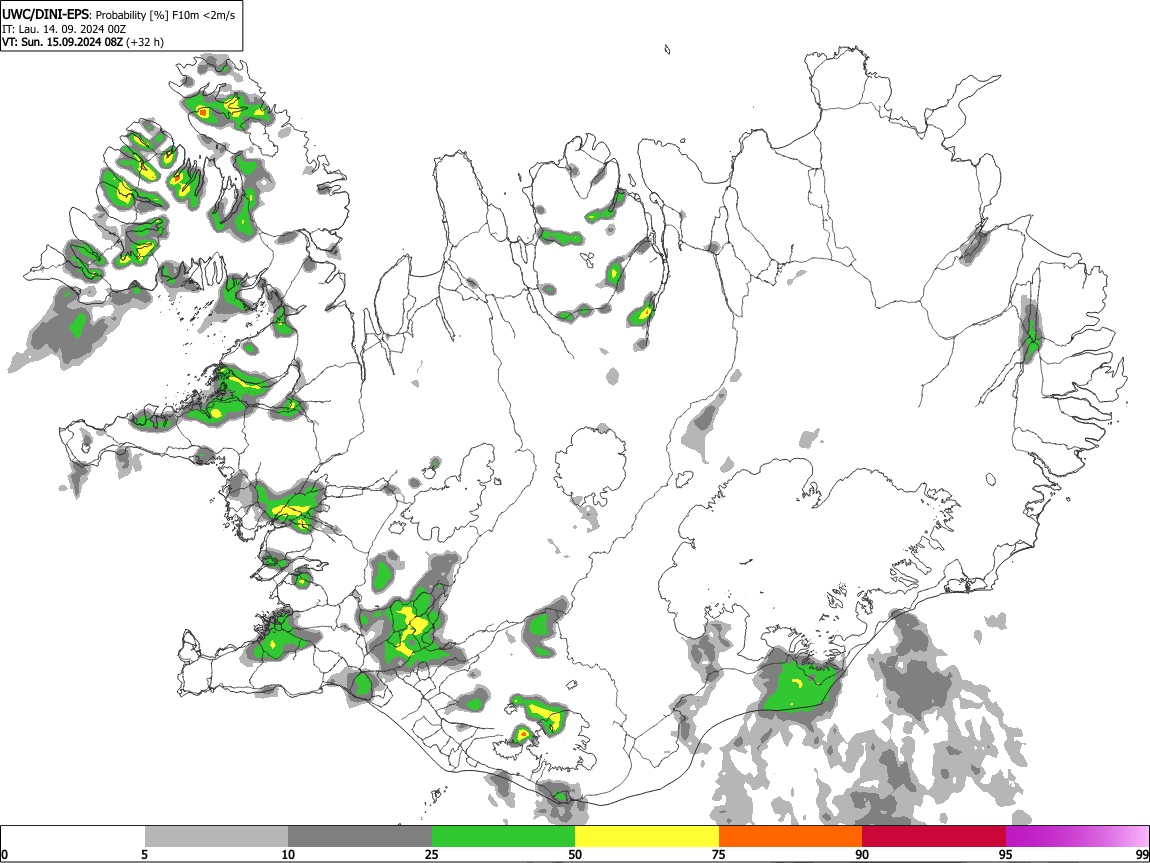This screenshot has height=863, width=1150.
Task: Click the yellow 50-75% legend swatch
Action: click(647, 837)
